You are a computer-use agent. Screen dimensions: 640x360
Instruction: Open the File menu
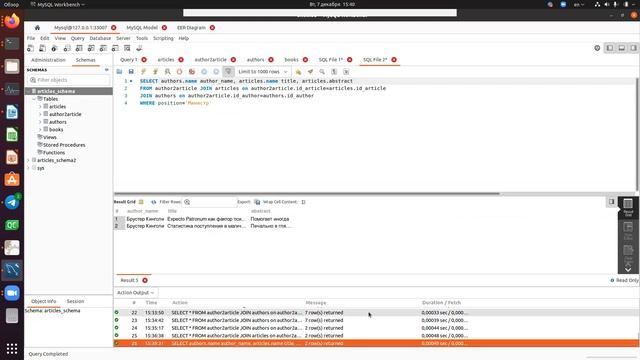coord(31,38)
